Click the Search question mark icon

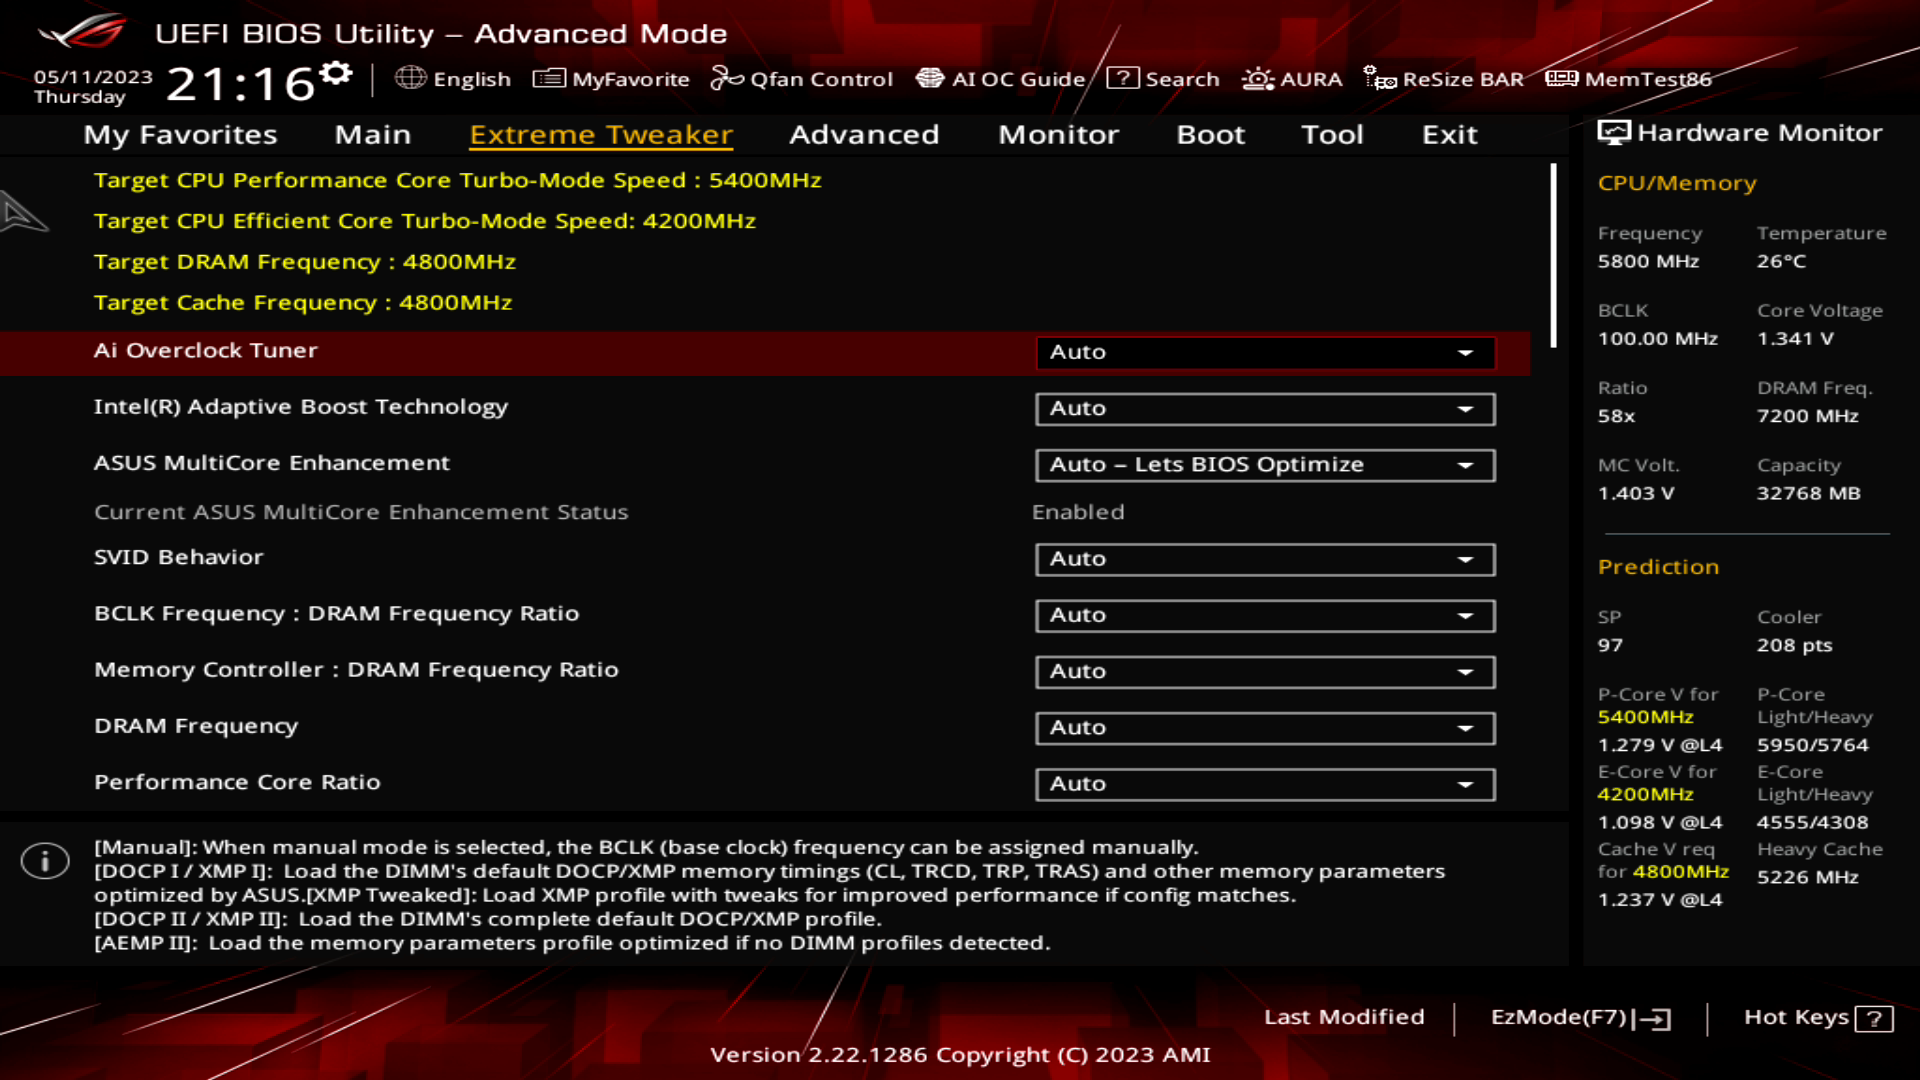[1122, 78]
